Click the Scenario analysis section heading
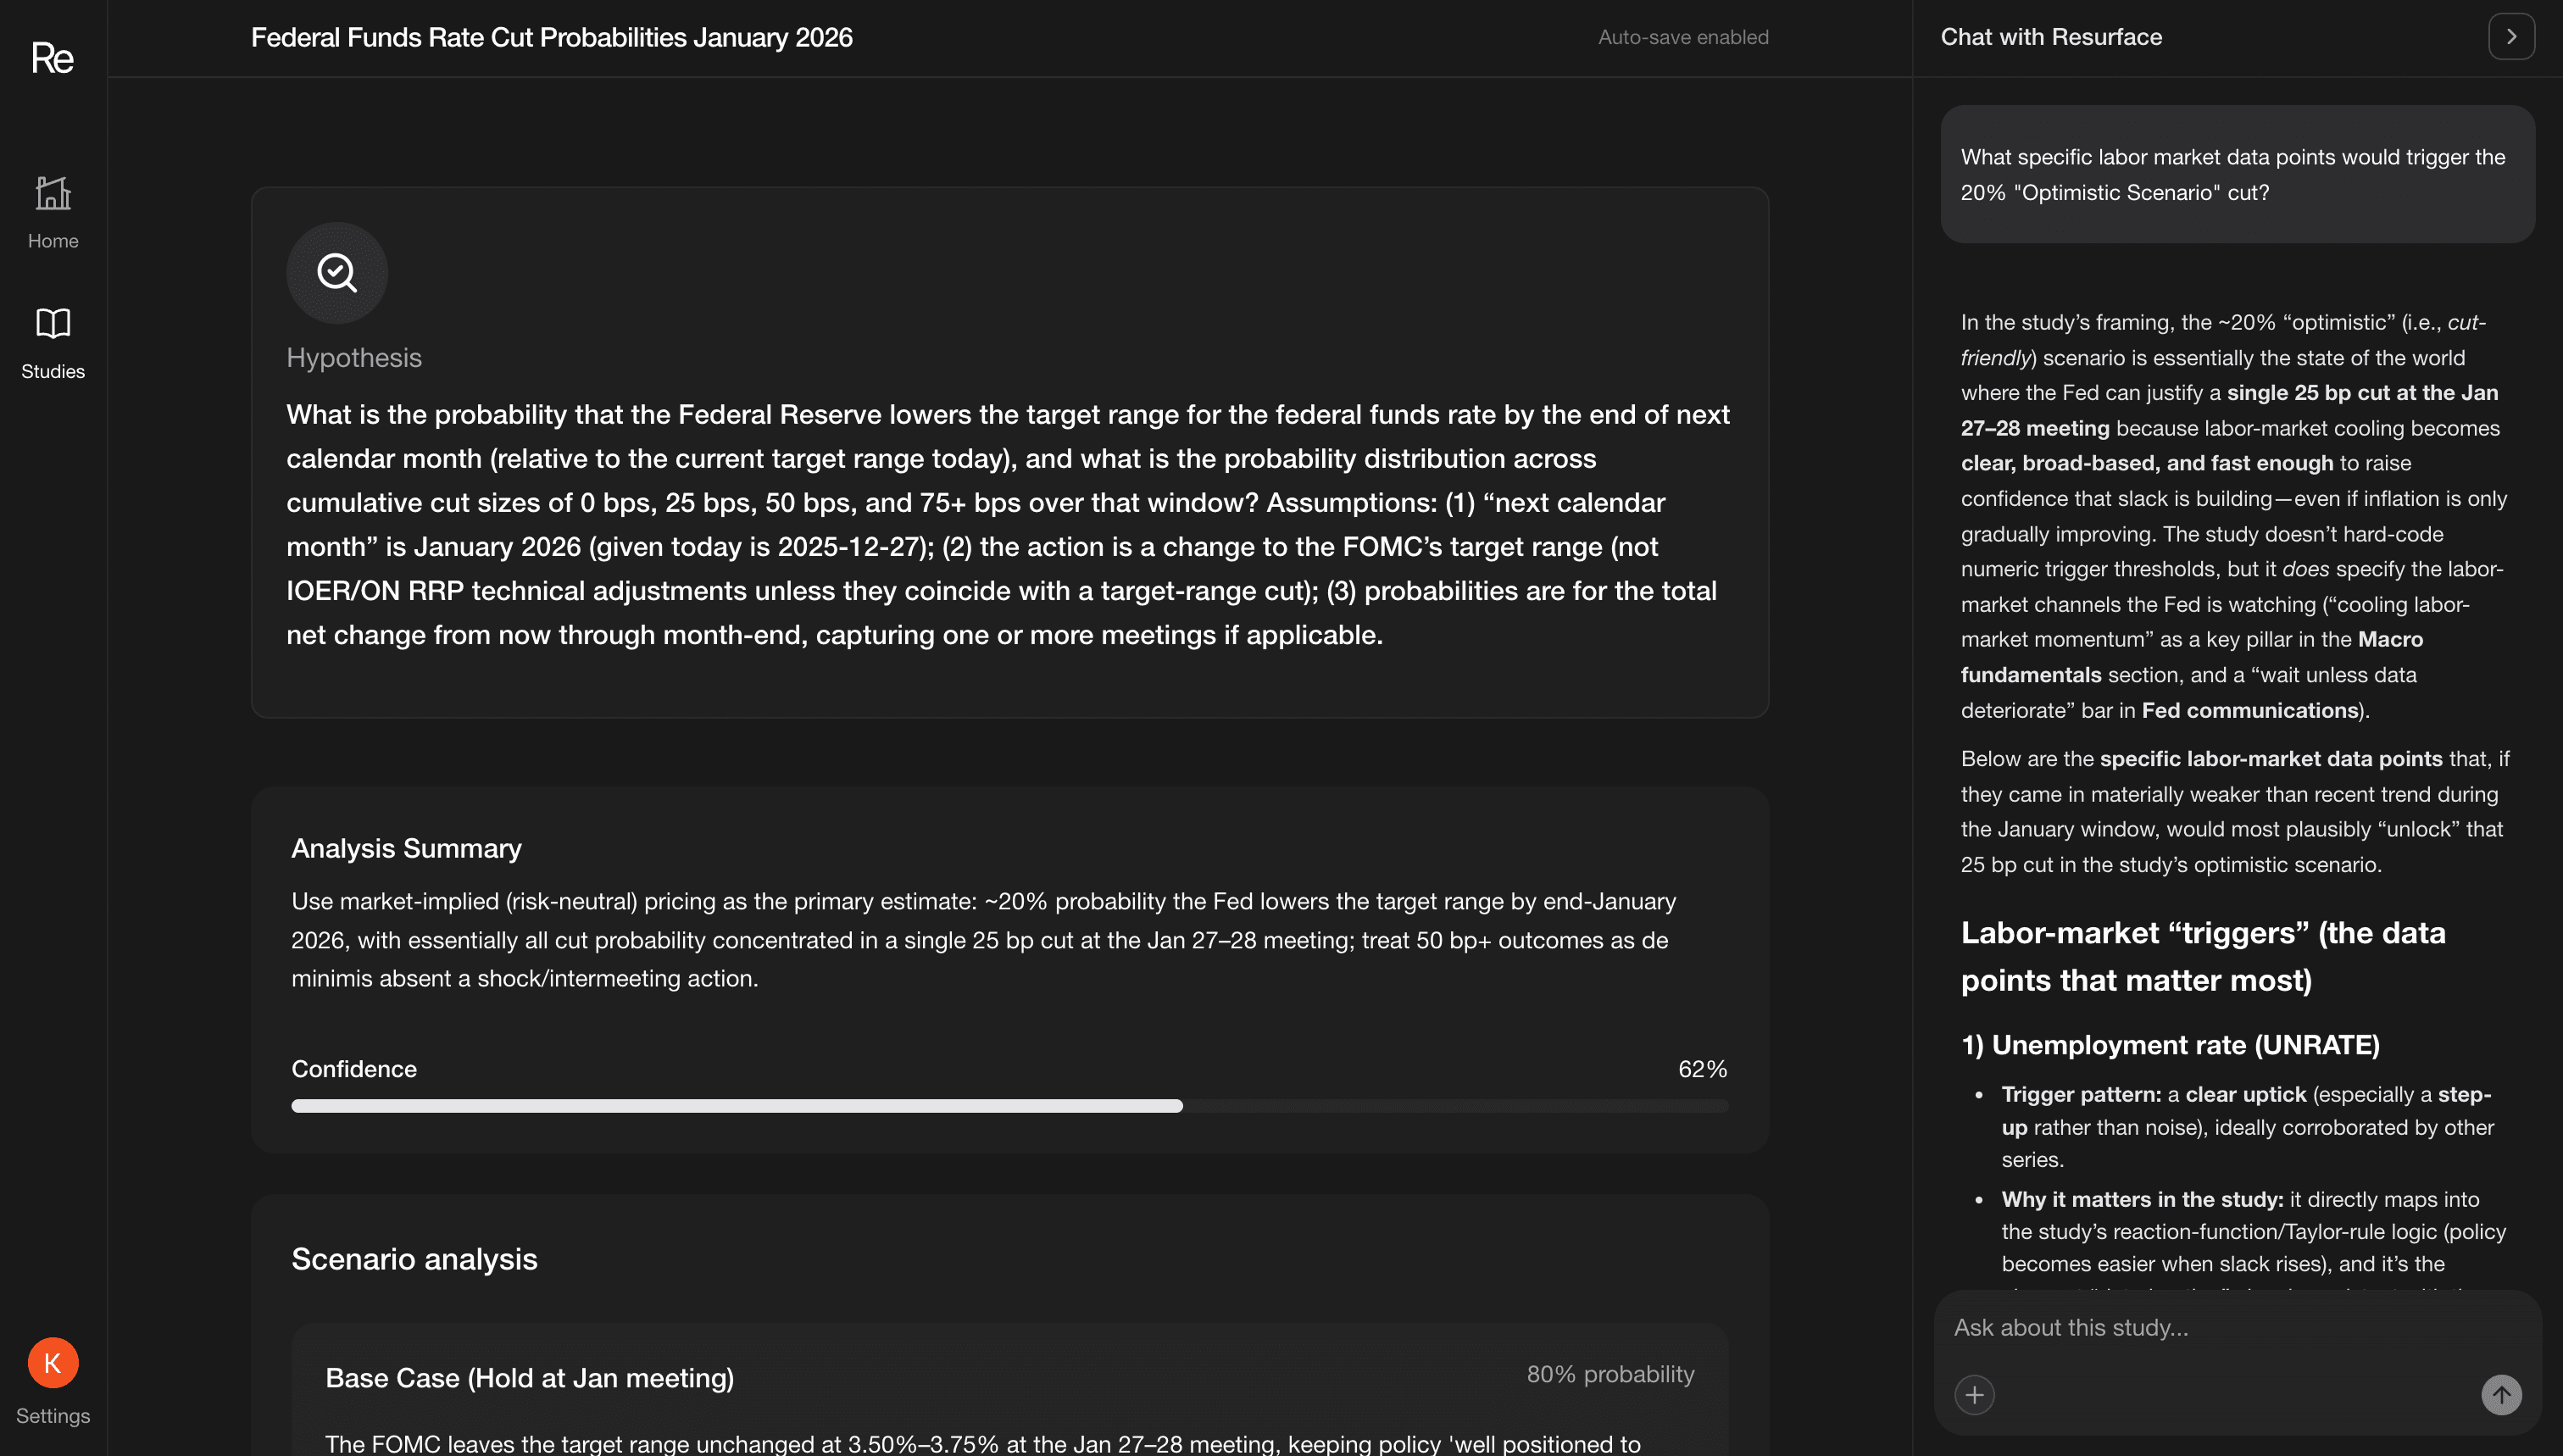 414,1259
